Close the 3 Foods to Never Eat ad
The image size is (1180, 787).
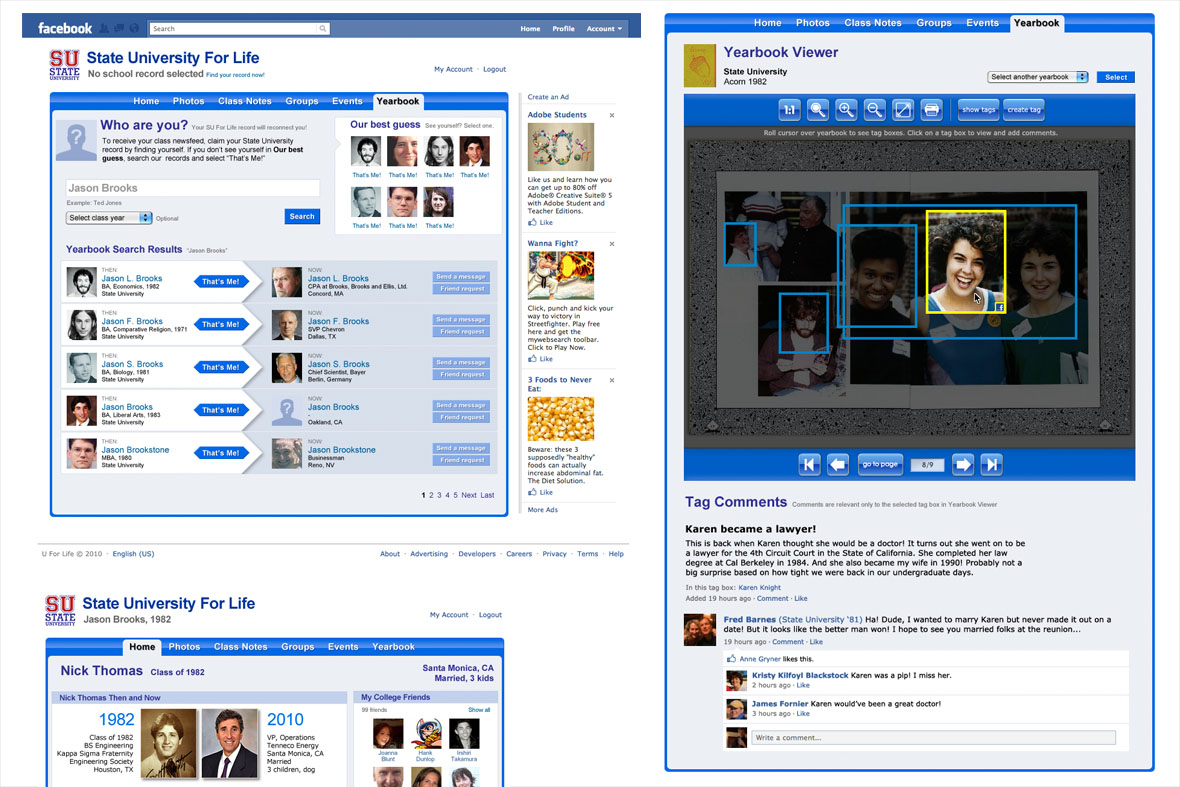point(612,380)
